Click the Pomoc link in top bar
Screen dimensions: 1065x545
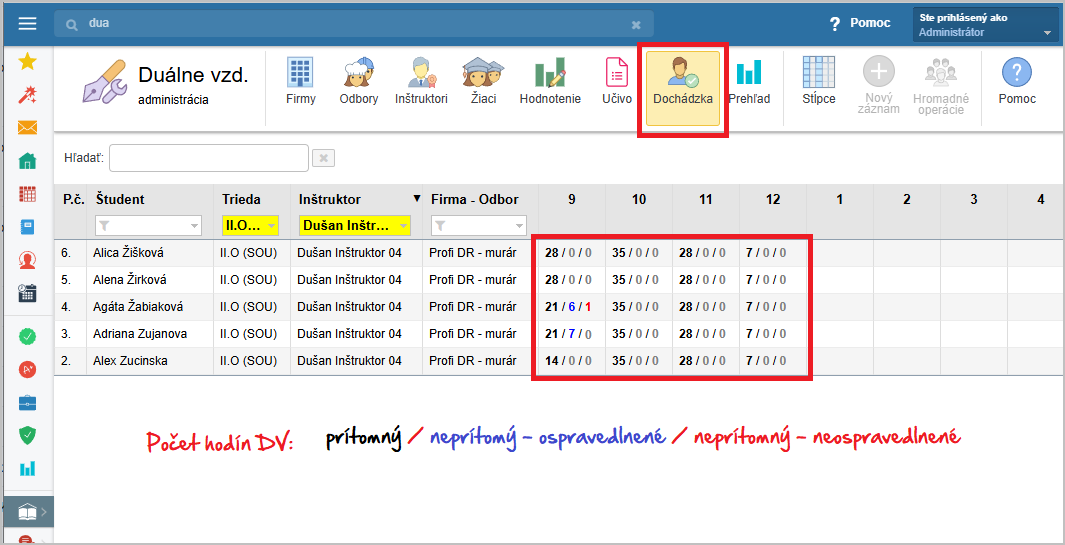click(860, 24)
